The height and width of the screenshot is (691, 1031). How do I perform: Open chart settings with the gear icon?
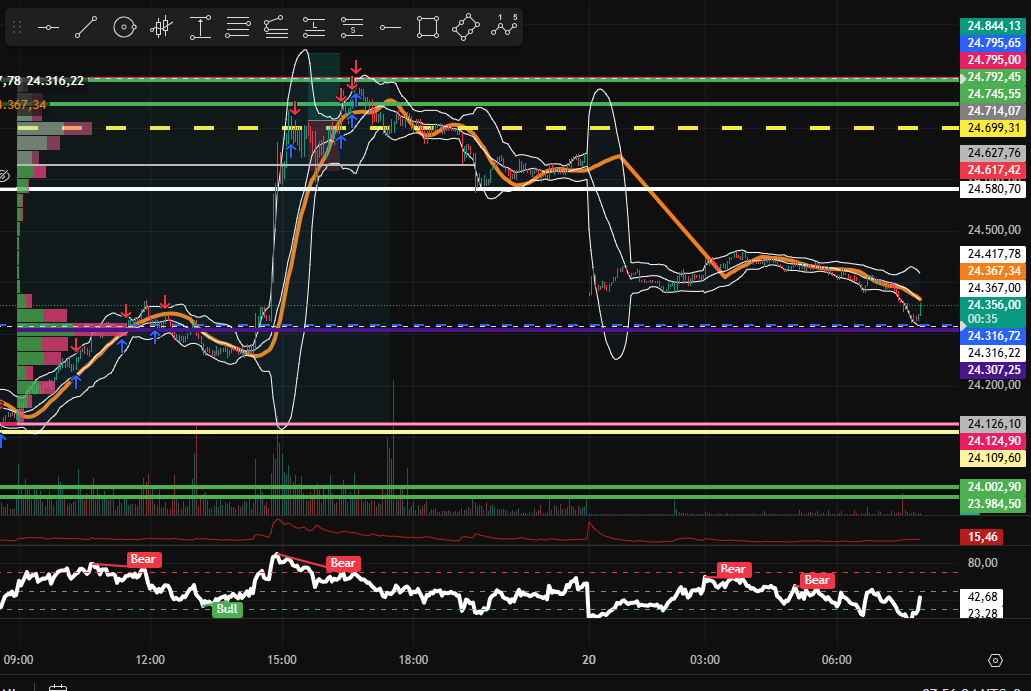[995, 661]
